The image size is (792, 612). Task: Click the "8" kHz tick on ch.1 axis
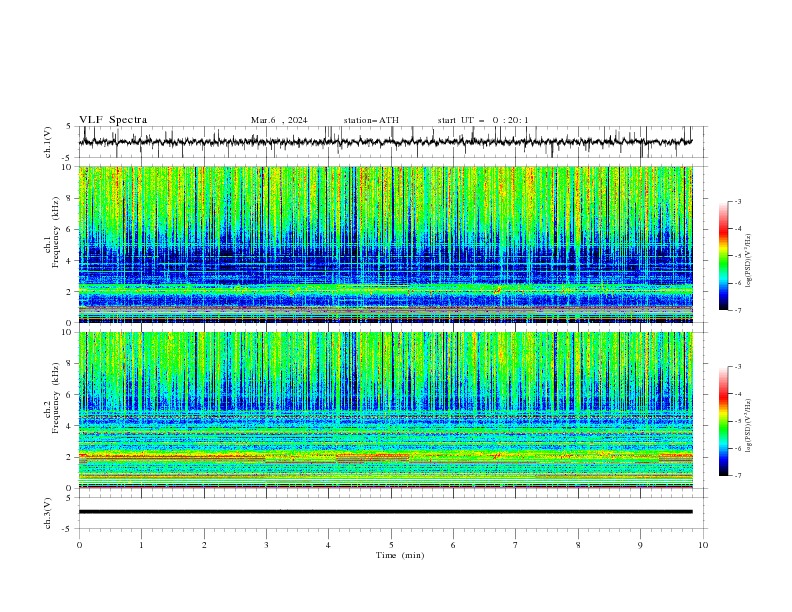pos(70,198)
